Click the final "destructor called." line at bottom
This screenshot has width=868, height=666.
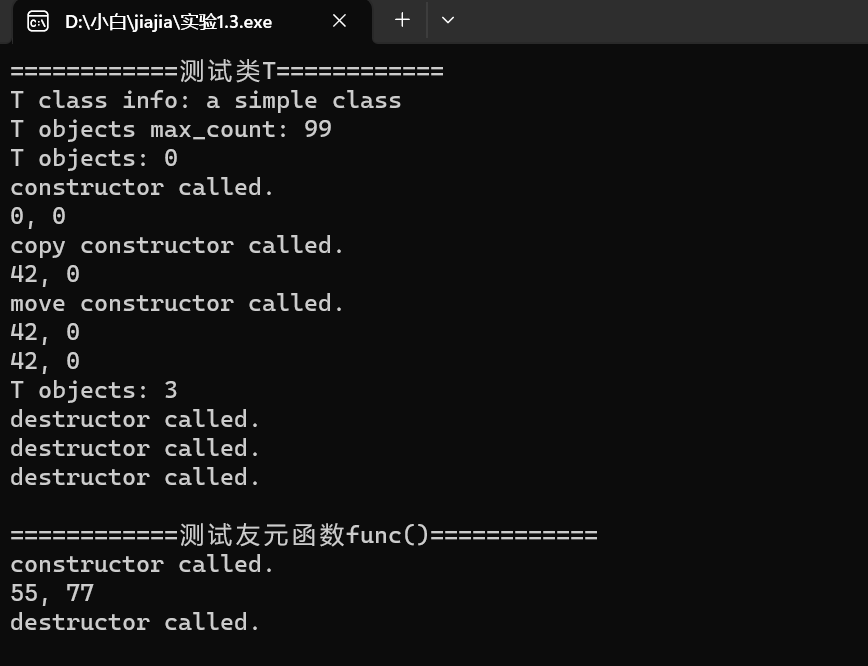pyautogui.click(x=135, y=622)
